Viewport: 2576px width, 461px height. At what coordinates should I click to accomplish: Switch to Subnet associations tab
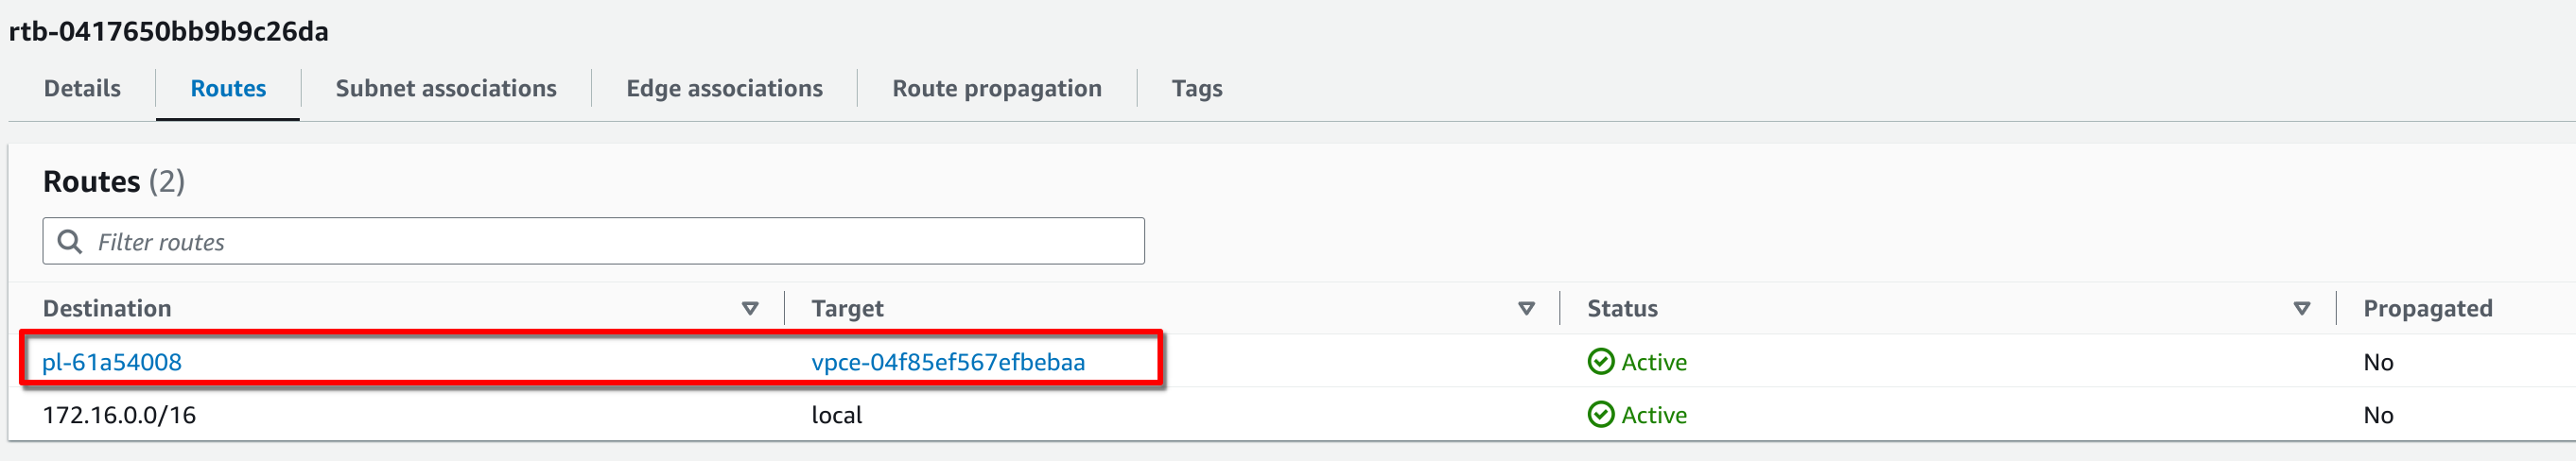click(x=446, y=89)
